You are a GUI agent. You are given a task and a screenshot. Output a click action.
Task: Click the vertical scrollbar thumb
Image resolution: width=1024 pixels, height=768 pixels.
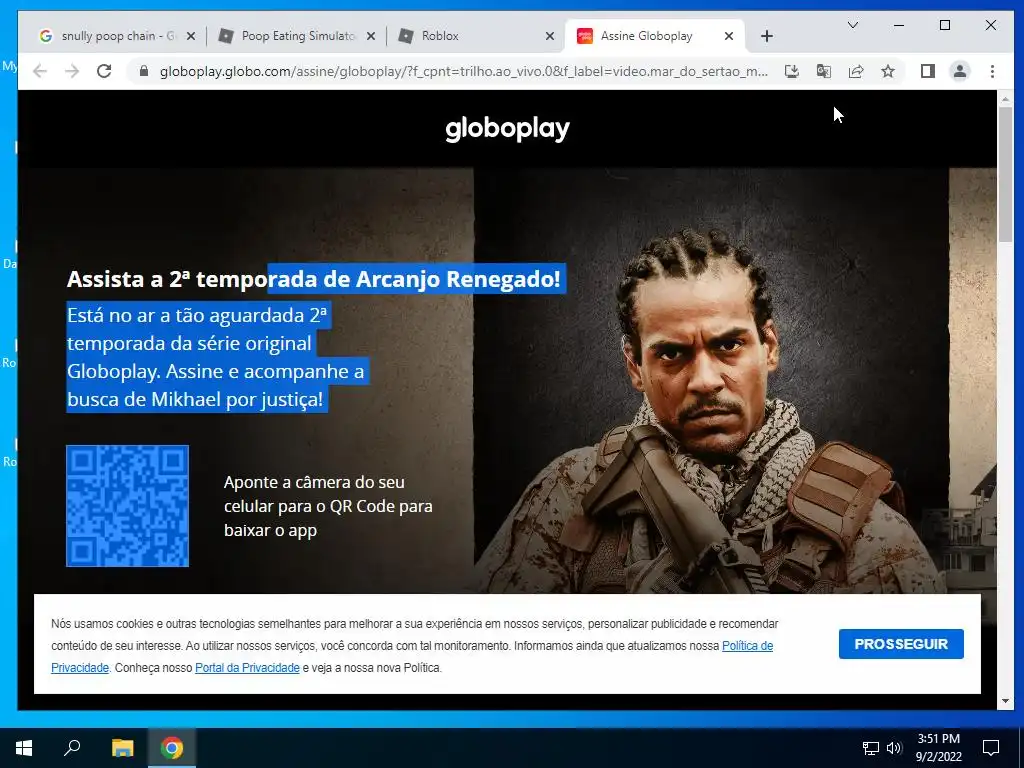coord(1005,175)
